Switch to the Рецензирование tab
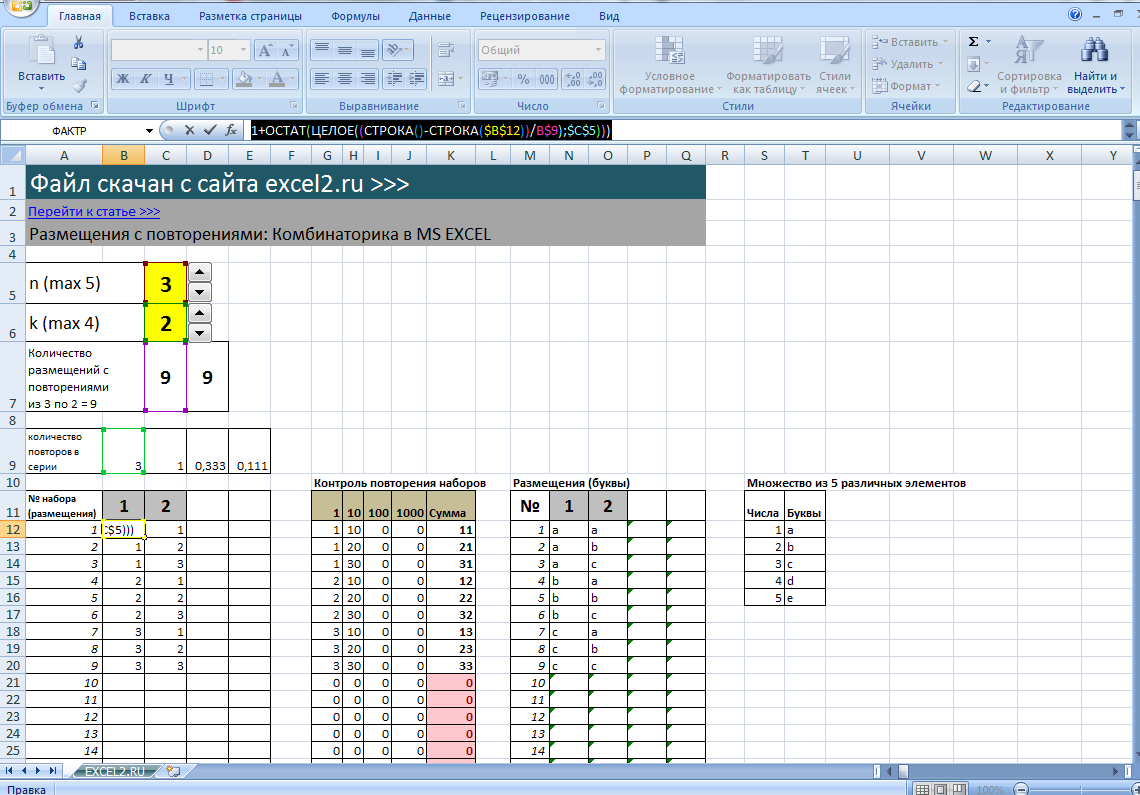1140x795 pixels. [x=525, y=16]
